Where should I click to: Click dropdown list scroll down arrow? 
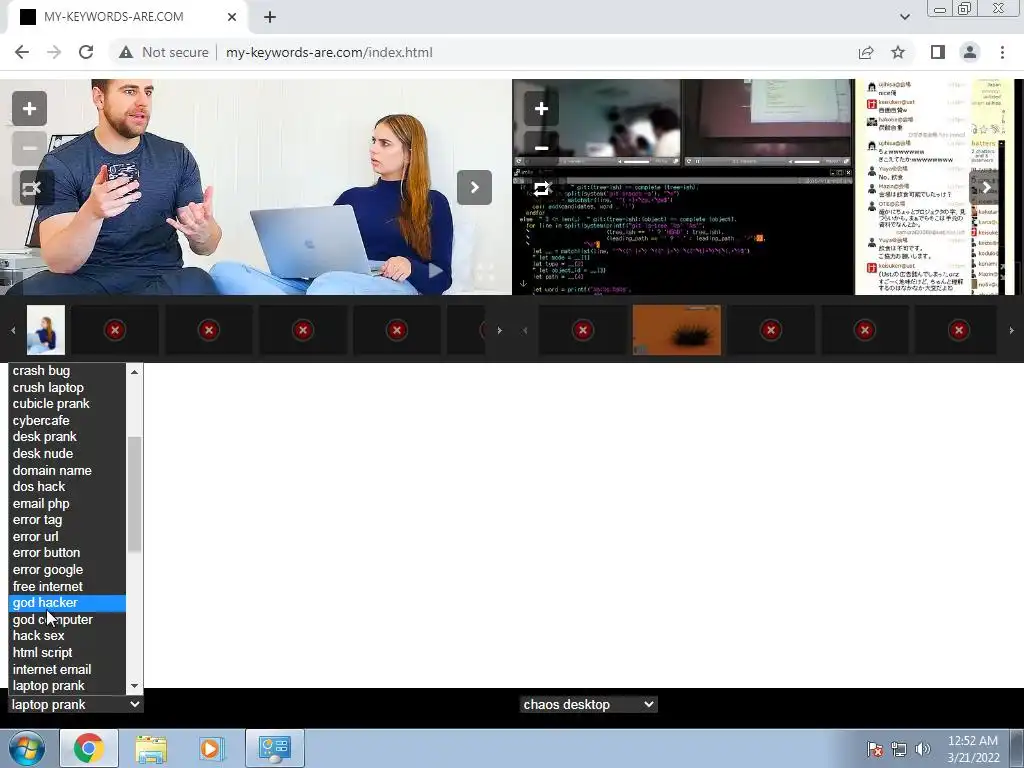135,686
